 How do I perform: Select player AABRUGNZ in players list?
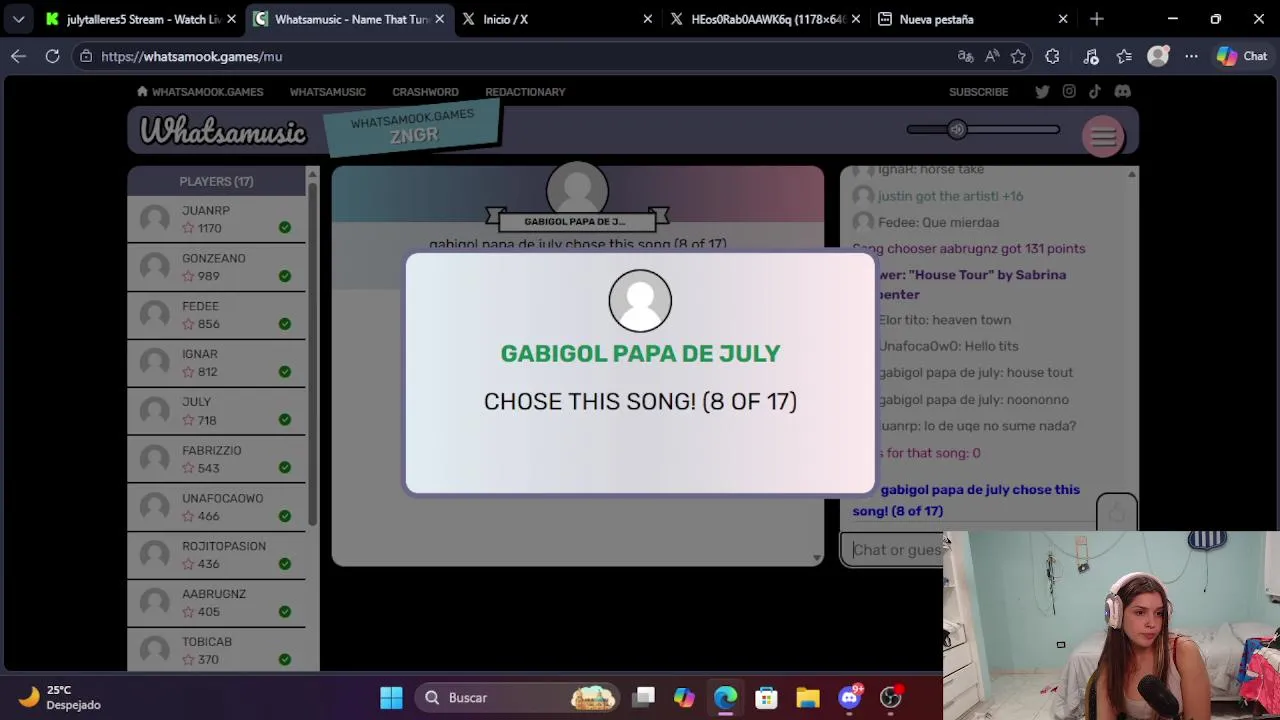point(216,603)
